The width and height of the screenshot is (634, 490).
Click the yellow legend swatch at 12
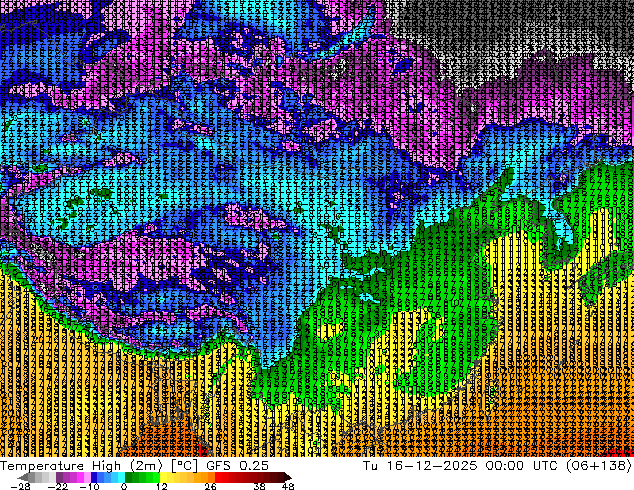[163, 477]
